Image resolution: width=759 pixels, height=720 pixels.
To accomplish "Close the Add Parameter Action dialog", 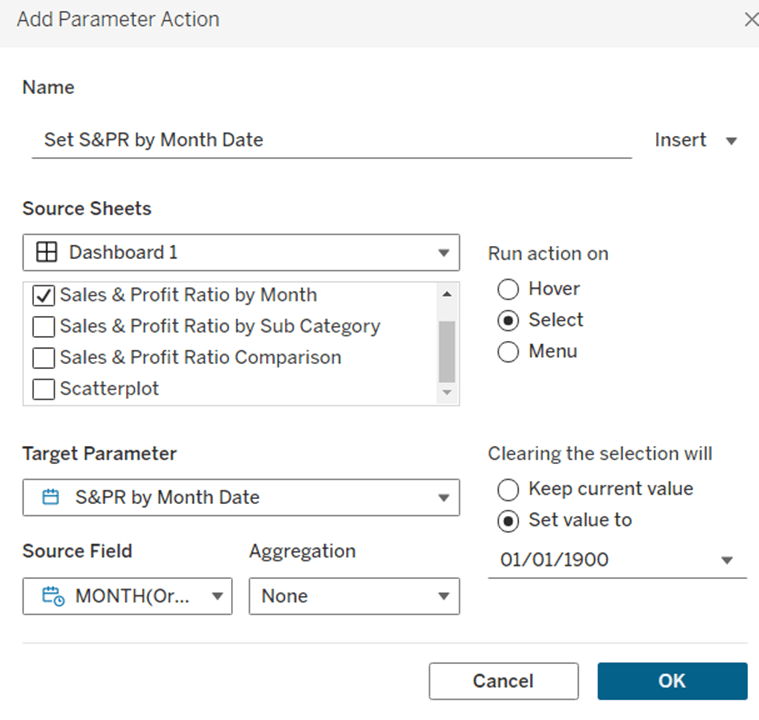I will (750, 19).
